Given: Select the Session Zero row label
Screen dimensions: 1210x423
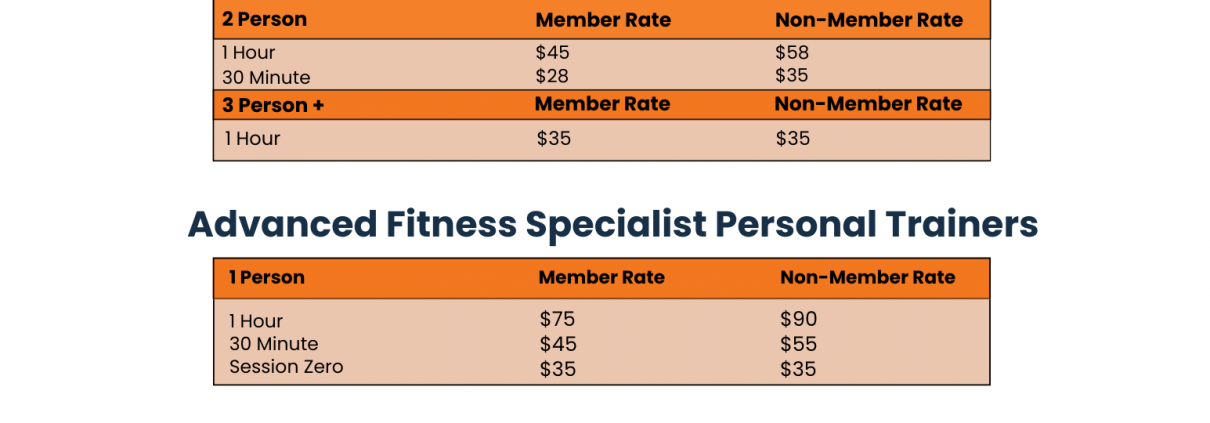Looking at the screenshot, I should pyautogui.click(x=286, y=367).
